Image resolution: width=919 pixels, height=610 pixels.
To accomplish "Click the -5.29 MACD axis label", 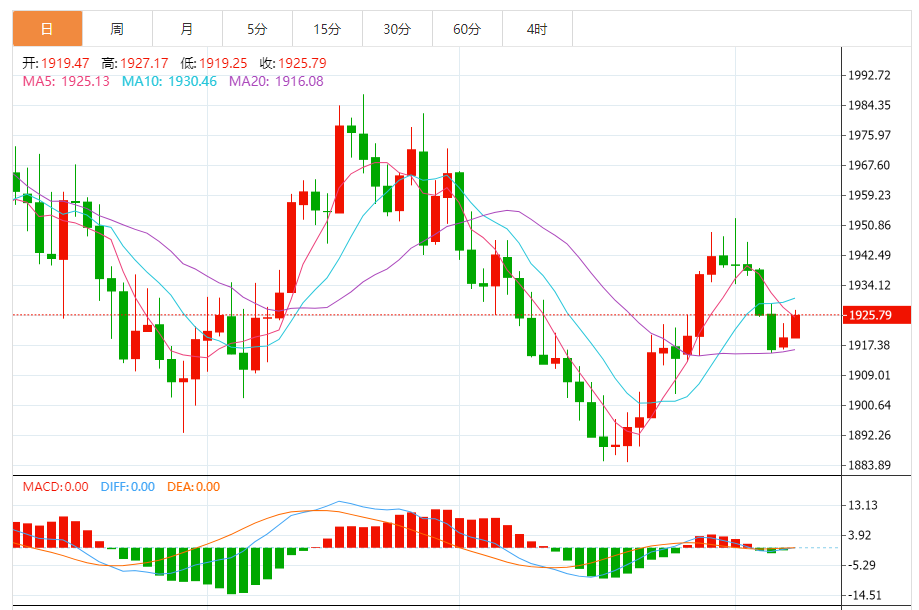I will [x=862, y=565].
